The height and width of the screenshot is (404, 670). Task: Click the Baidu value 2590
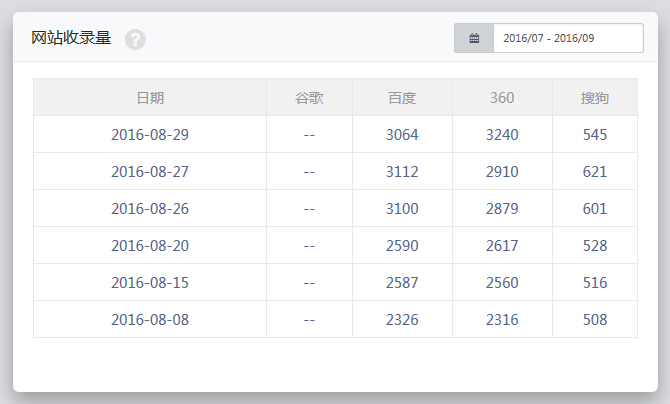pos(402,246)
